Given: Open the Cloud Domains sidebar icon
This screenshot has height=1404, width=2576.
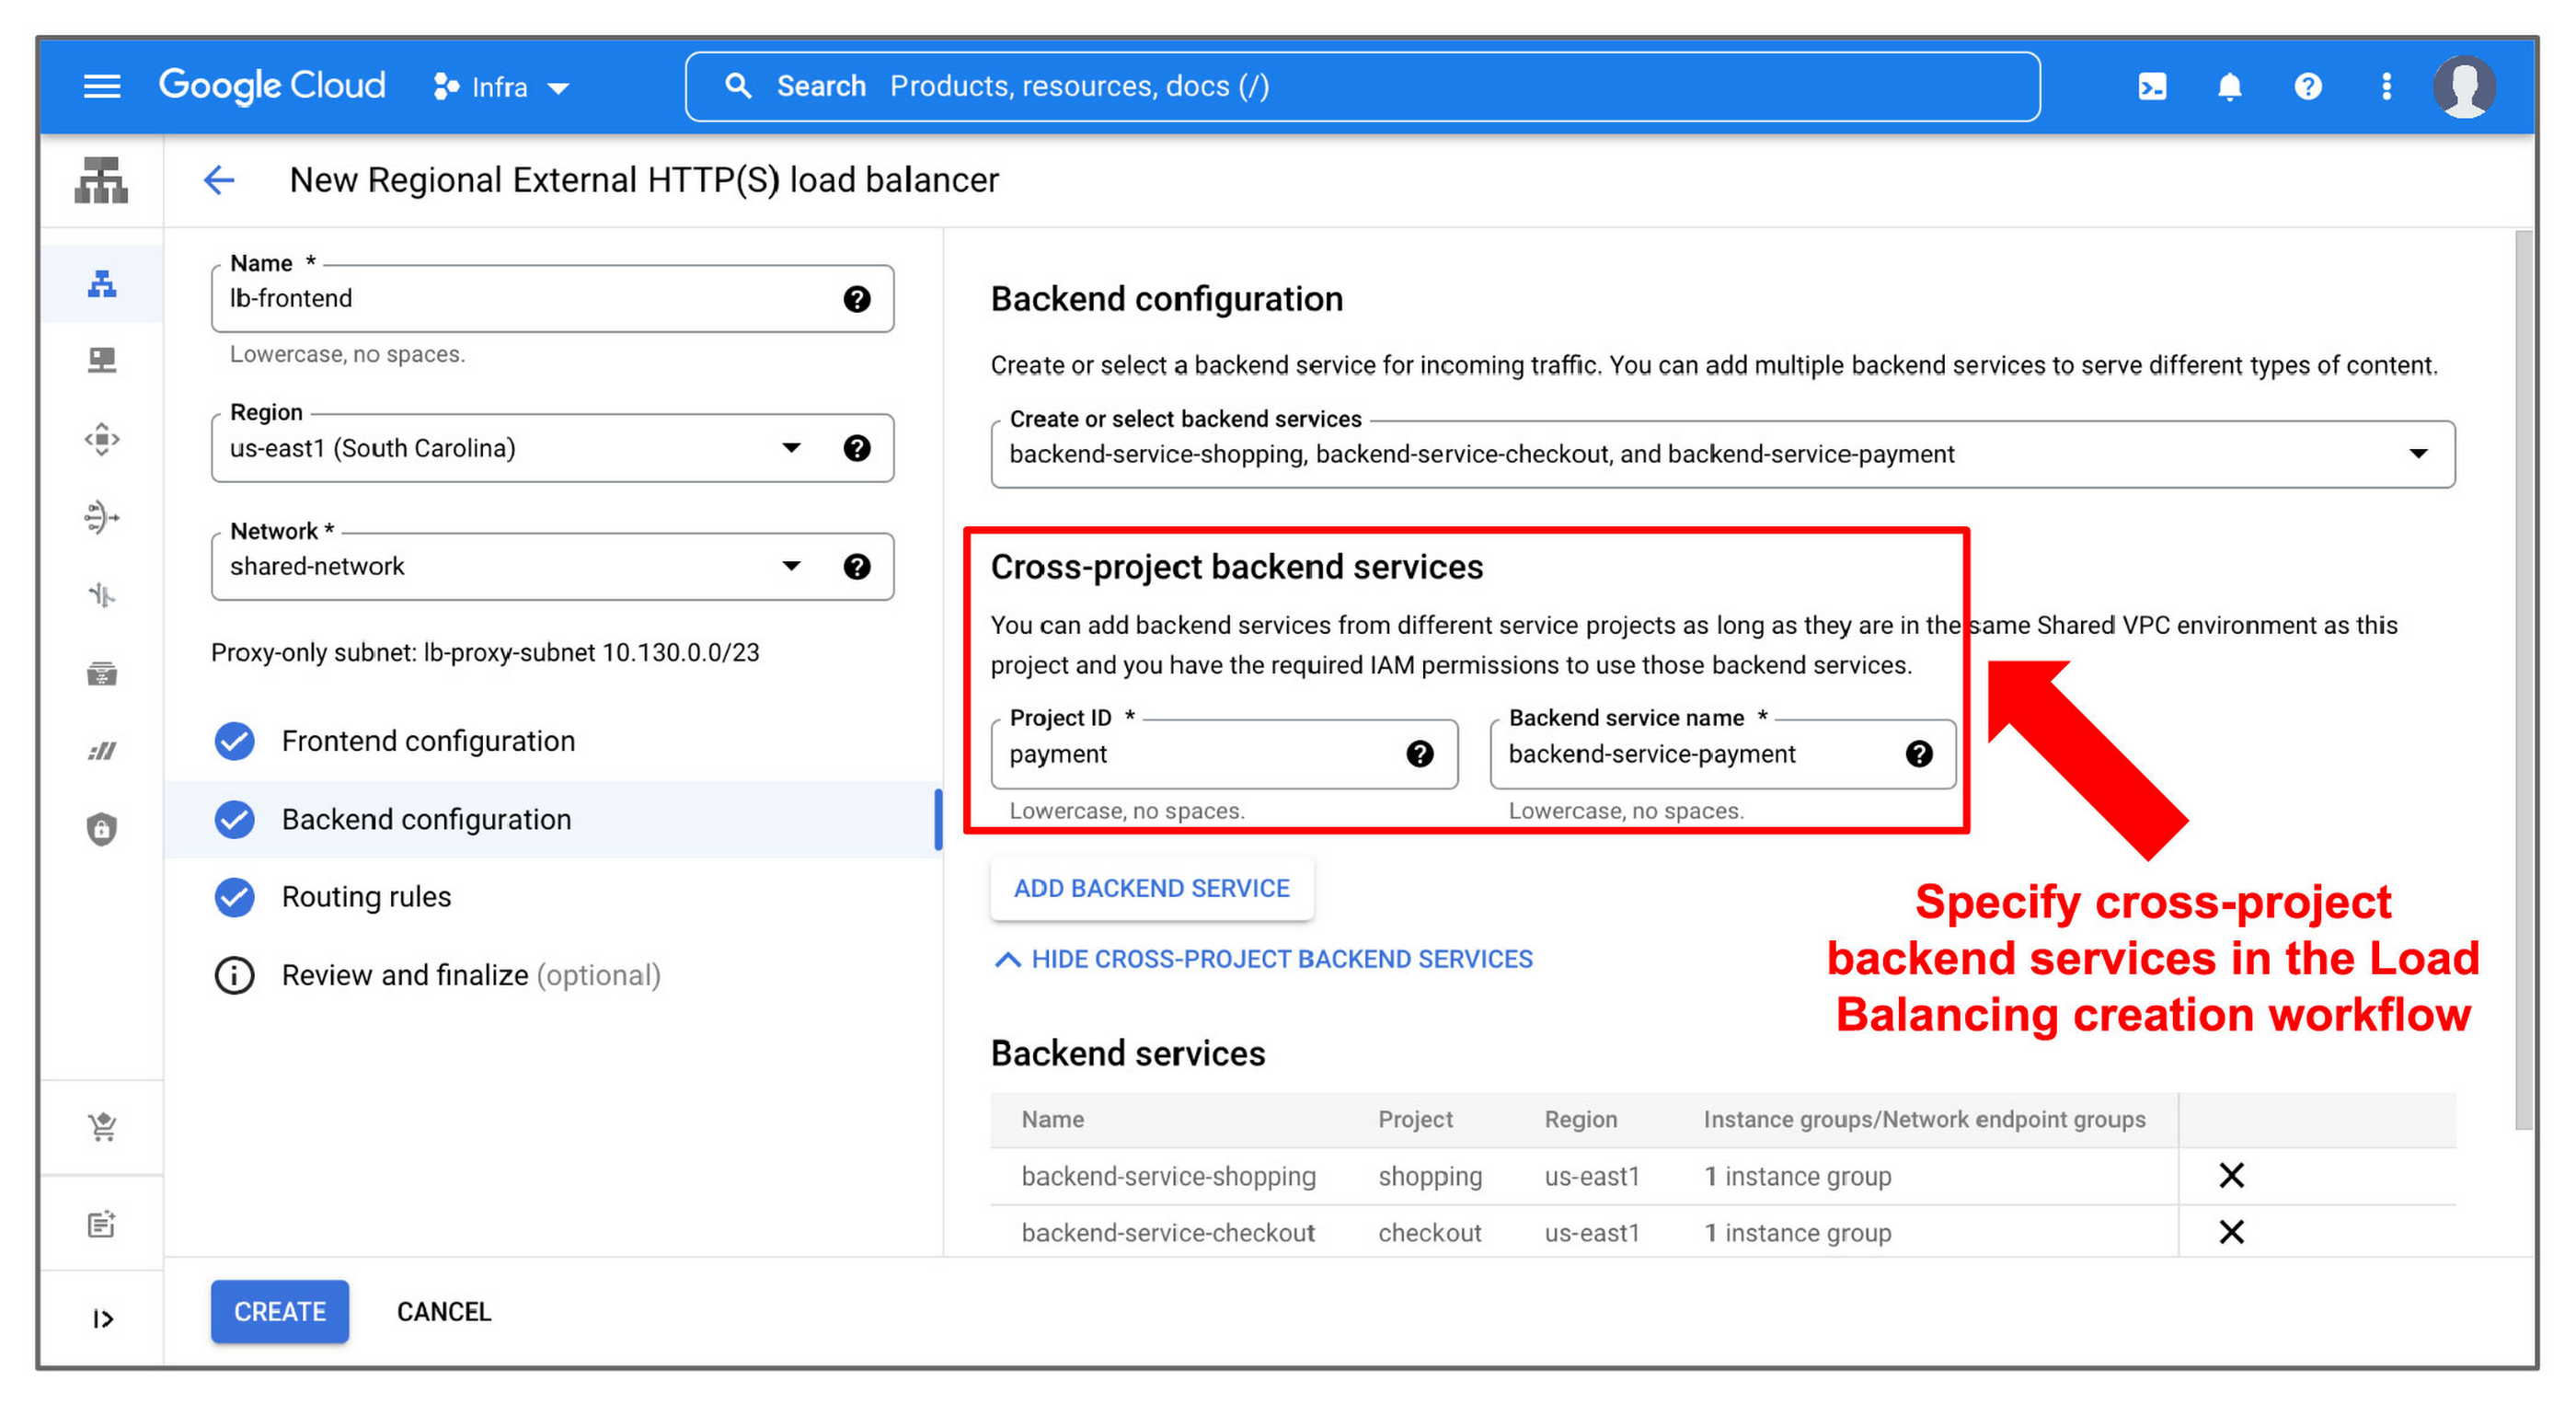Looking at the screenshot, I should 101,751.
